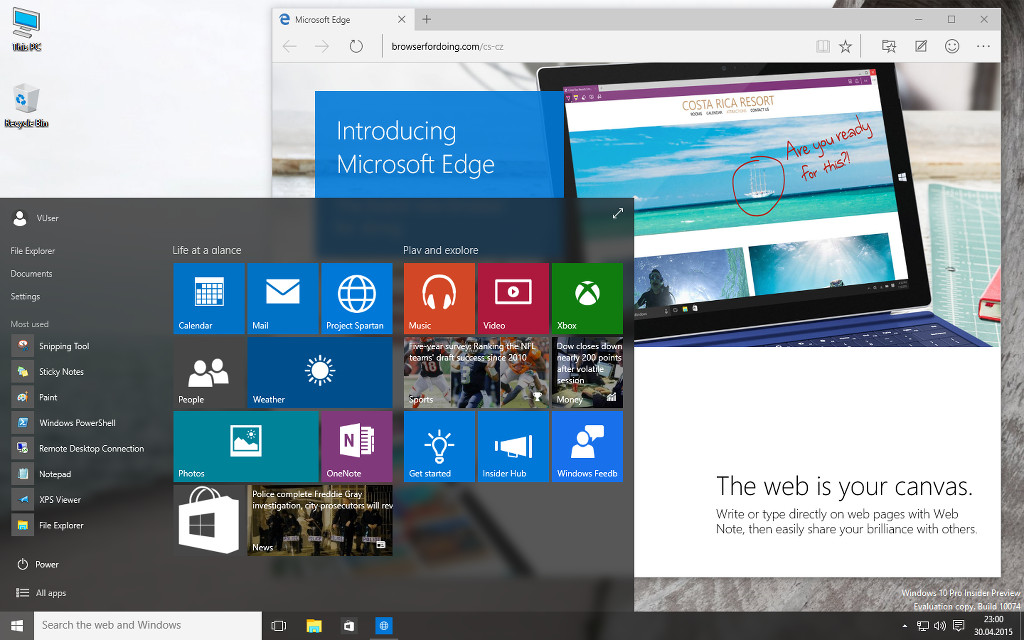Go forward in Edge browser

322,46
